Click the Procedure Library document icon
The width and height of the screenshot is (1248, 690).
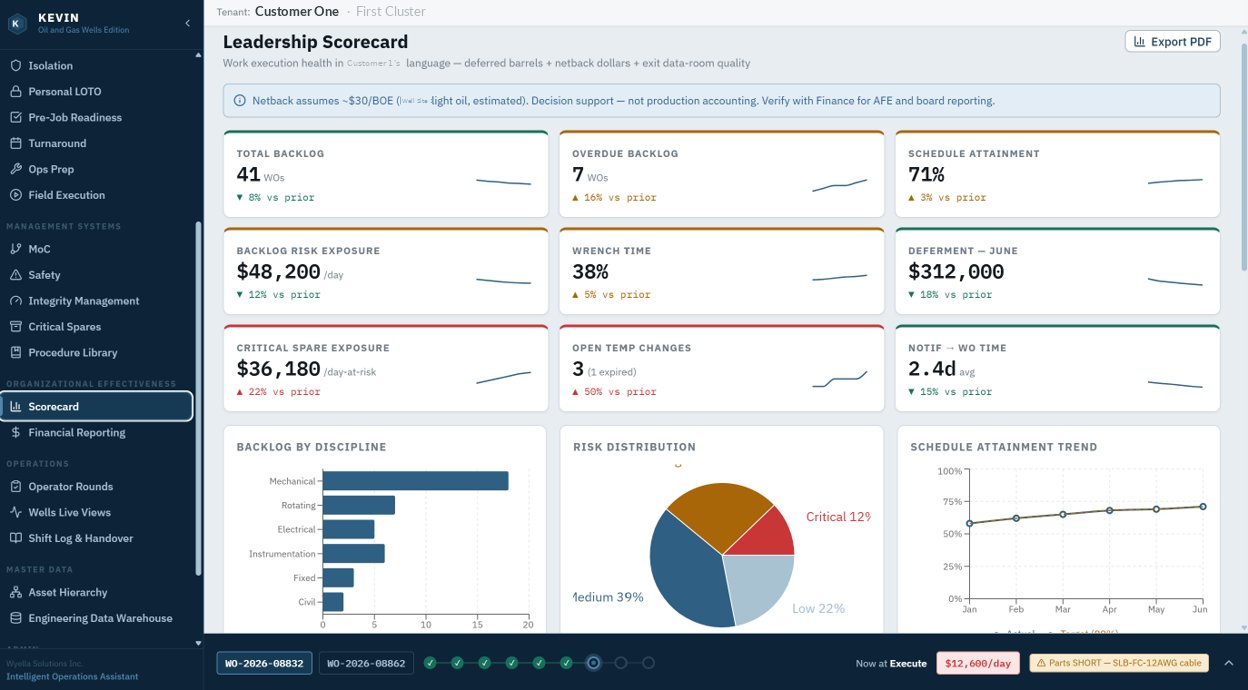tap(15, 353)
